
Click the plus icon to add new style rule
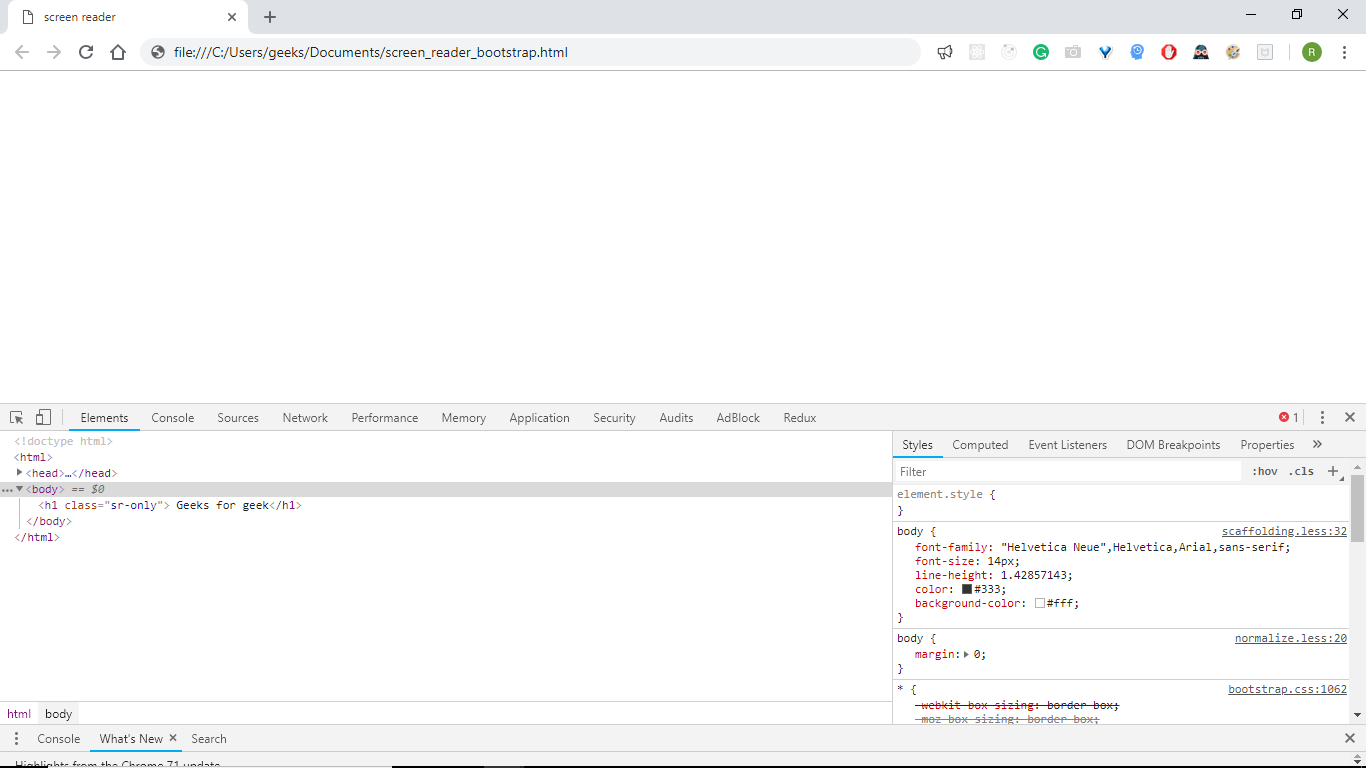tap(1334, 471)
